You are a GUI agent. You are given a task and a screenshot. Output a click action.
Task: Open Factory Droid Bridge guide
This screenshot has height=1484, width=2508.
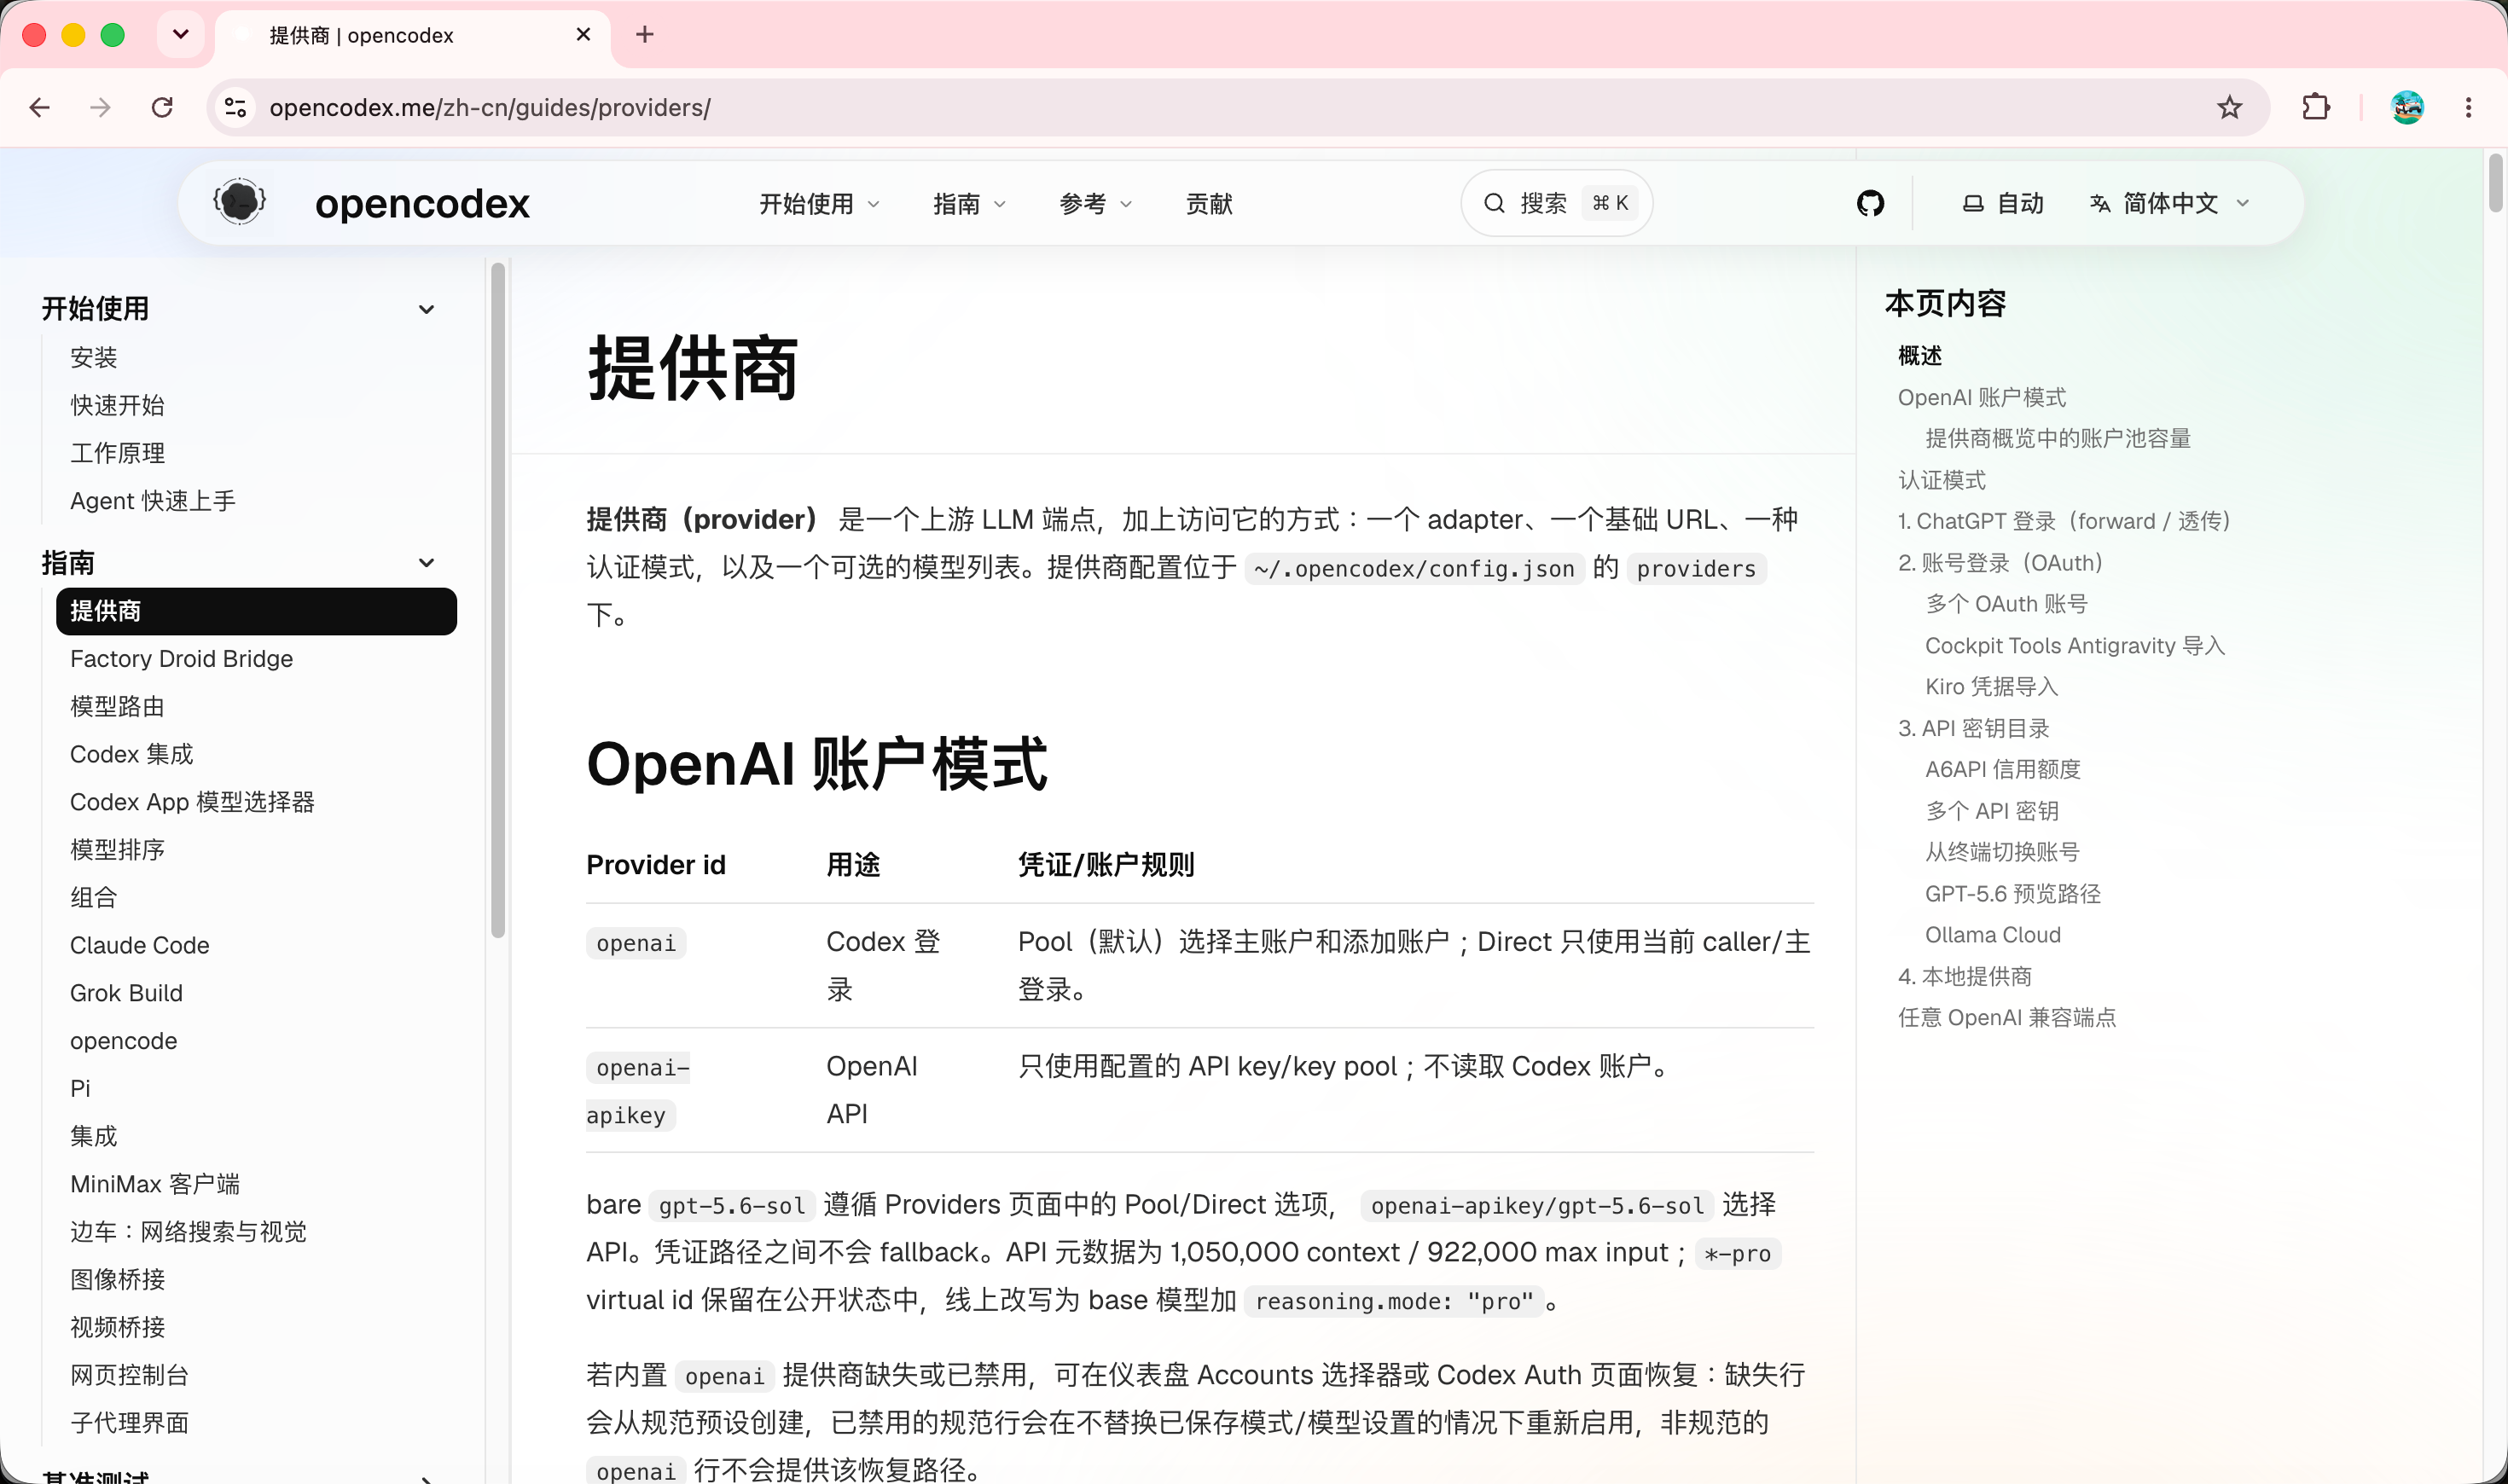coord(181,659)
